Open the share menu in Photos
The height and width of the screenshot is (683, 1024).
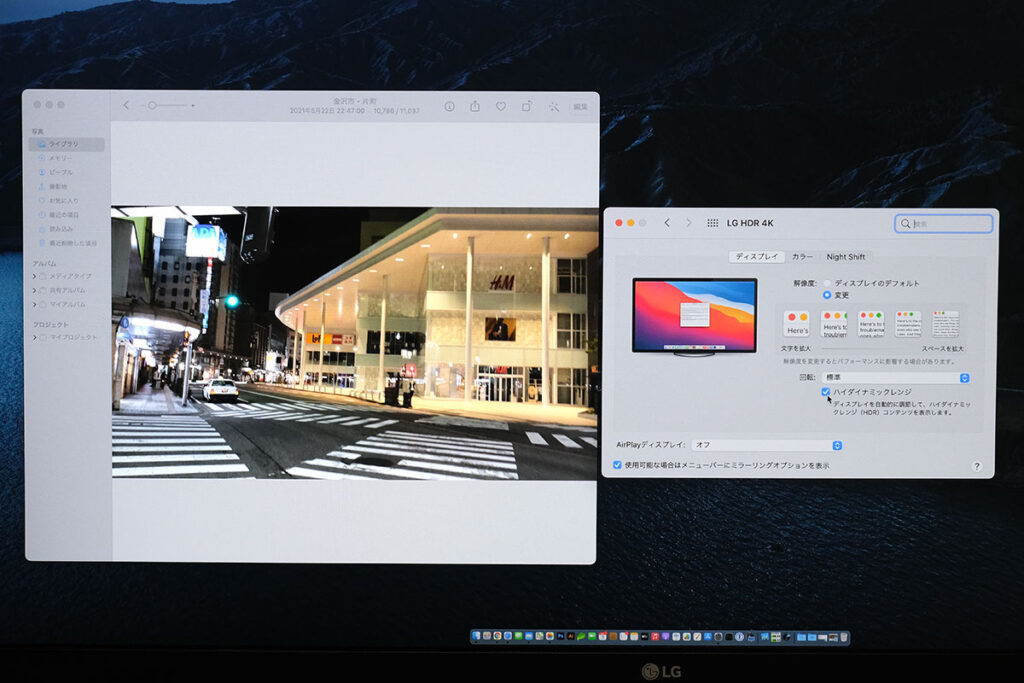coord(475,106)
